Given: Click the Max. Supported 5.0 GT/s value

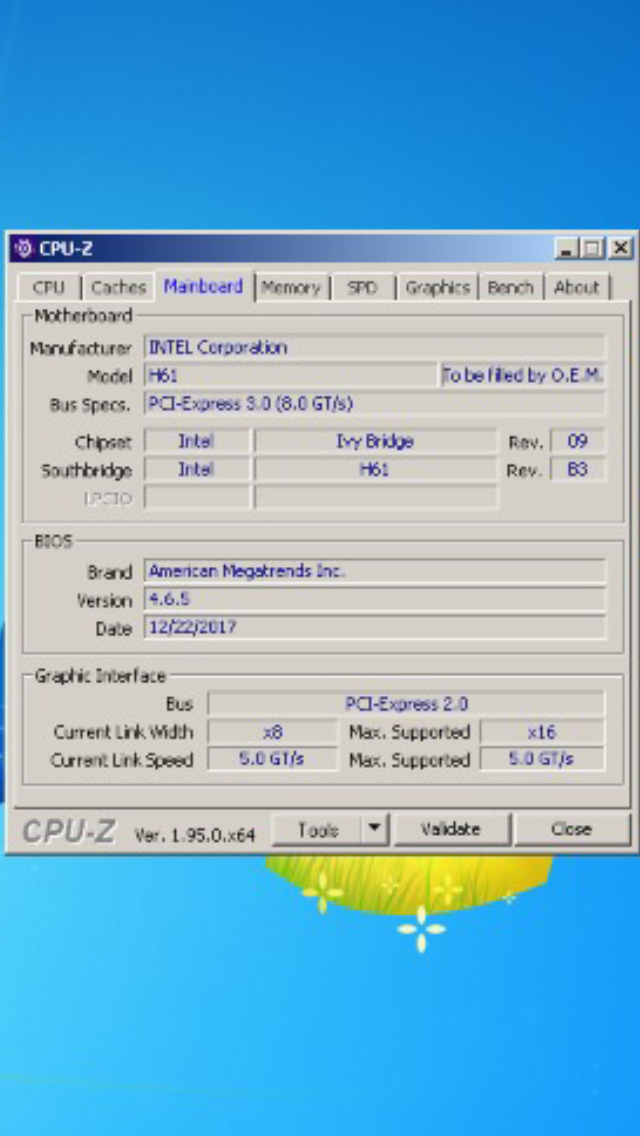Looking at the screenshot, I should (542, 759).
